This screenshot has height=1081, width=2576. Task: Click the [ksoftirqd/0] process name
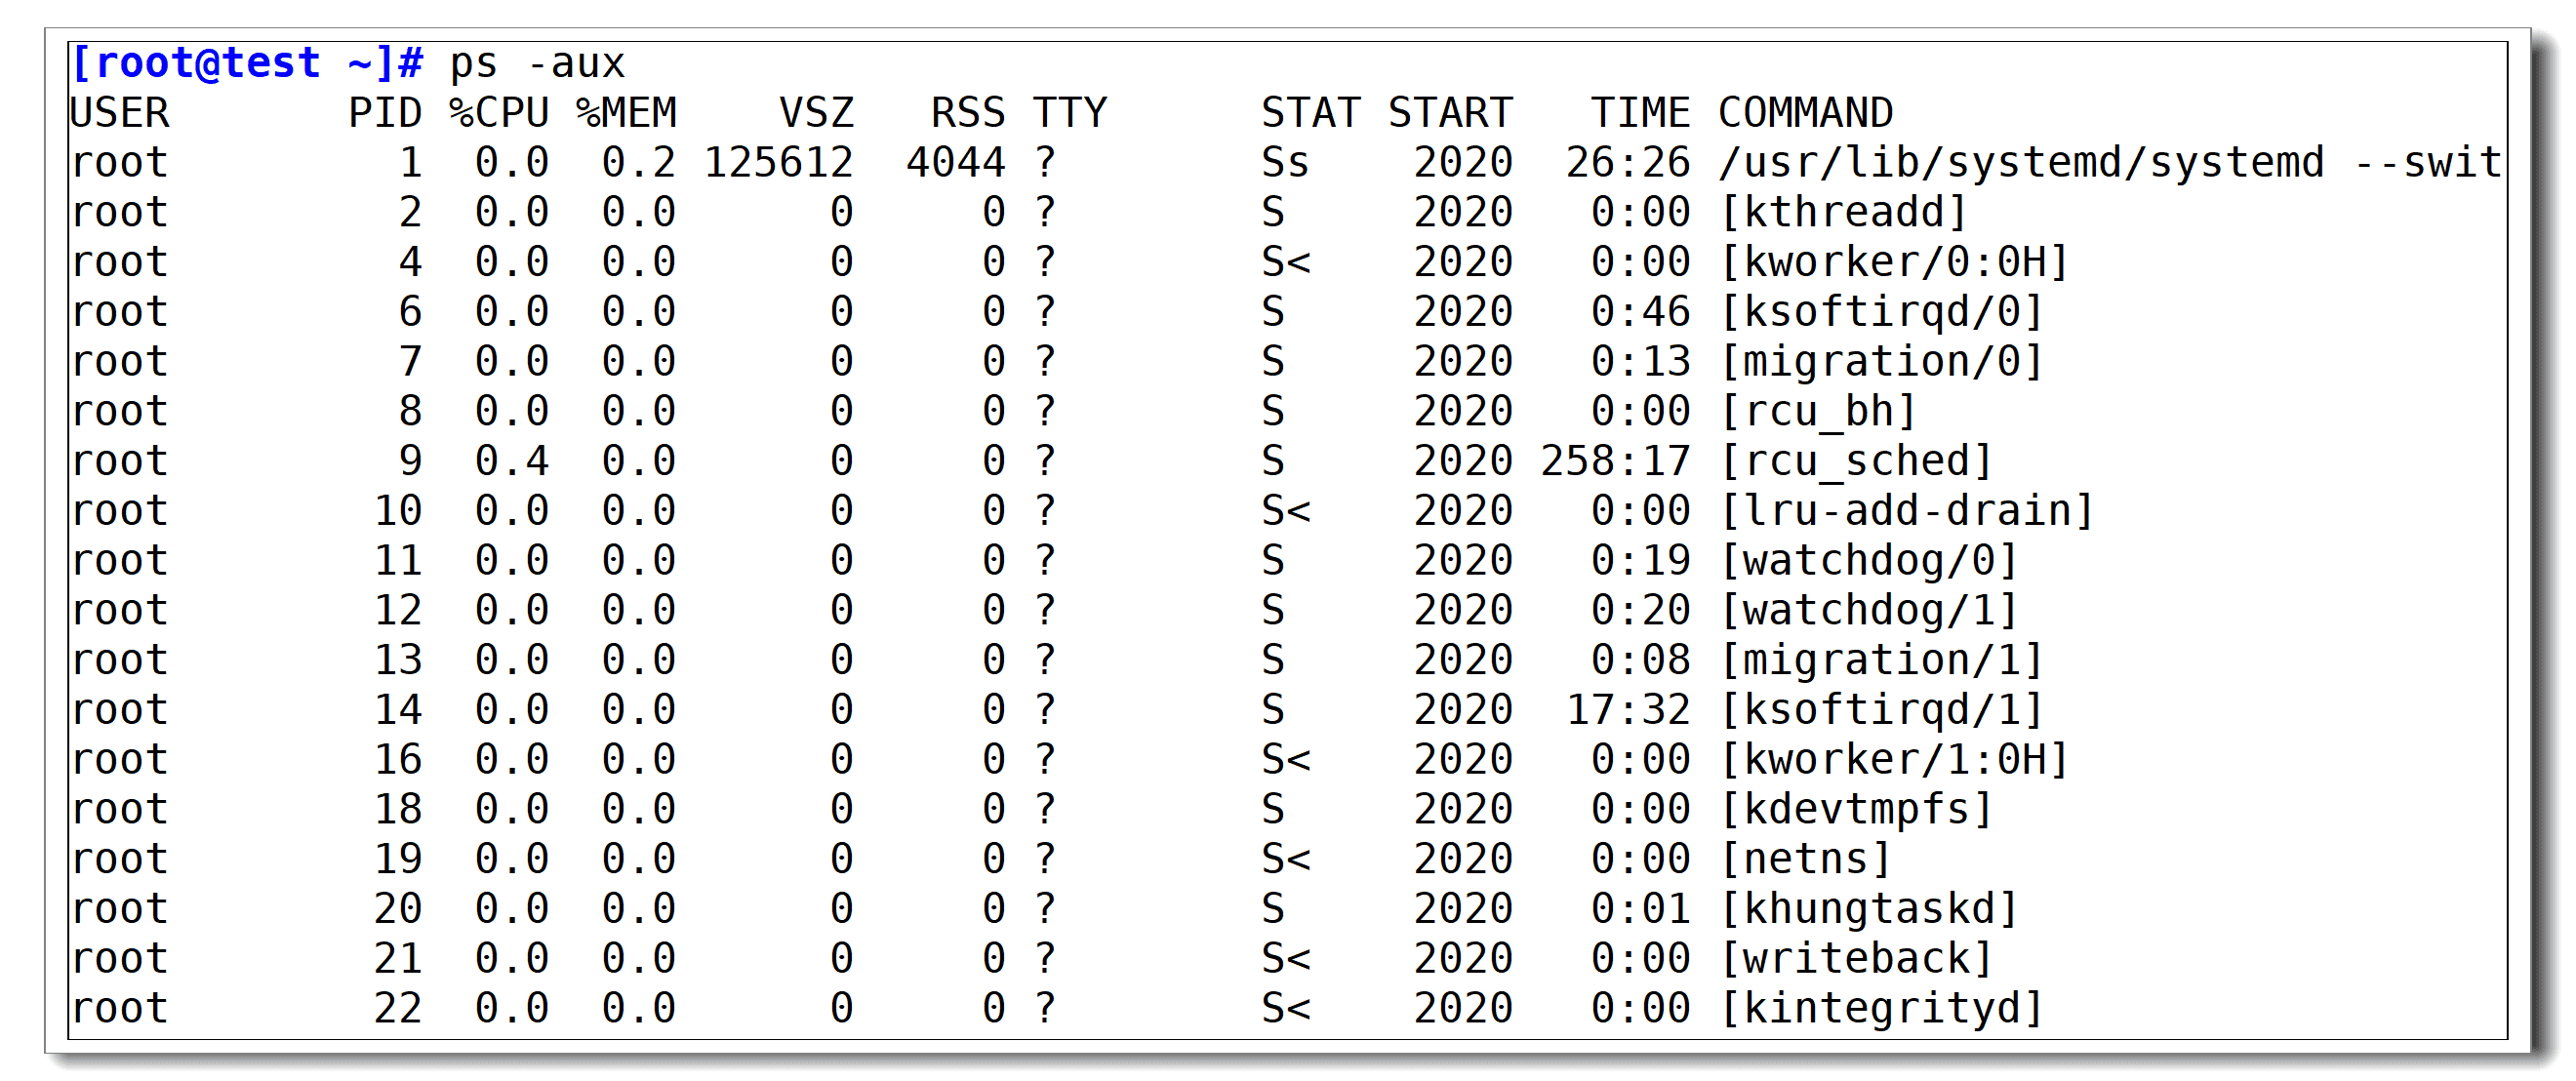tap(1881, 312)
